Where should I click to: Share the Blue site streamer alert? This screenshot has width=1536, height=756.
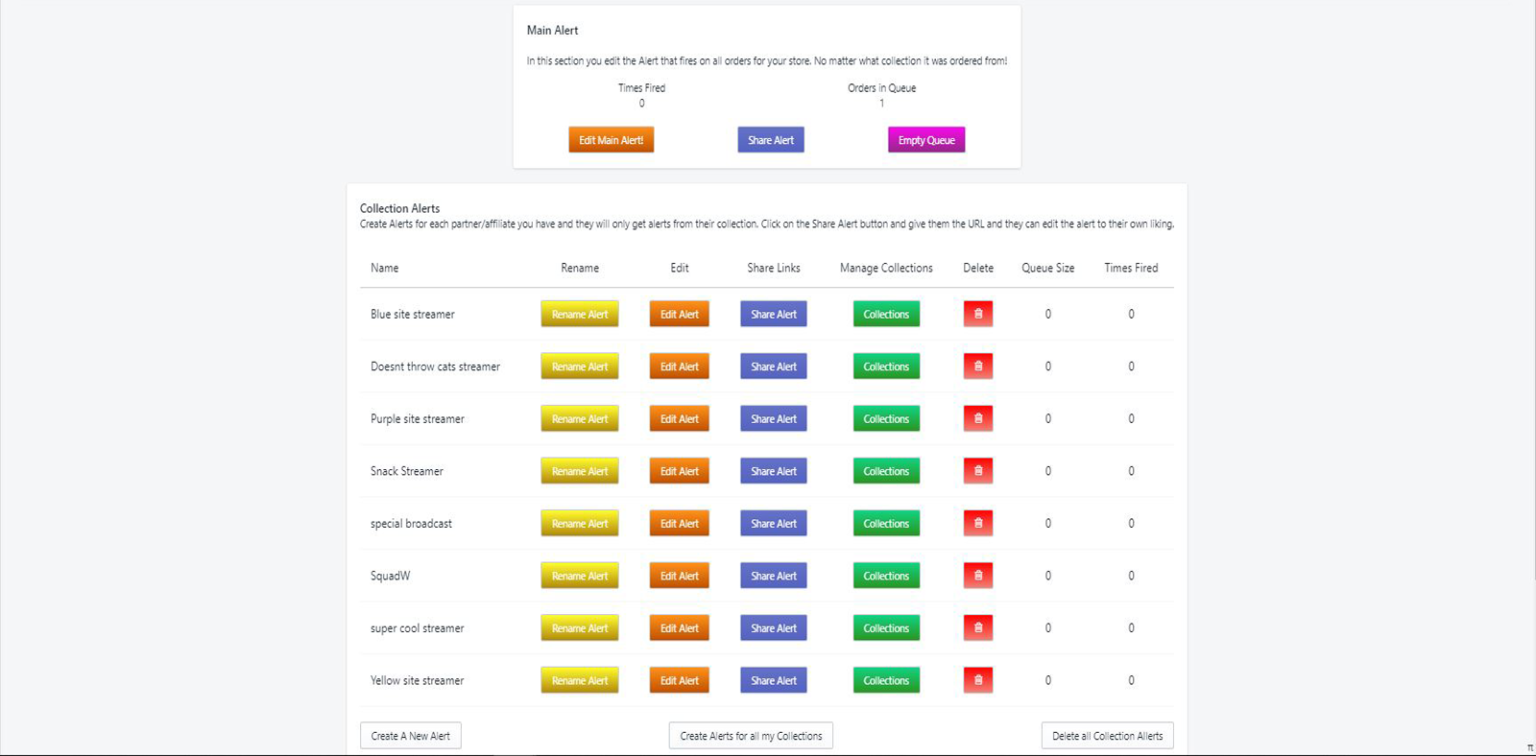tap(773, 314)
